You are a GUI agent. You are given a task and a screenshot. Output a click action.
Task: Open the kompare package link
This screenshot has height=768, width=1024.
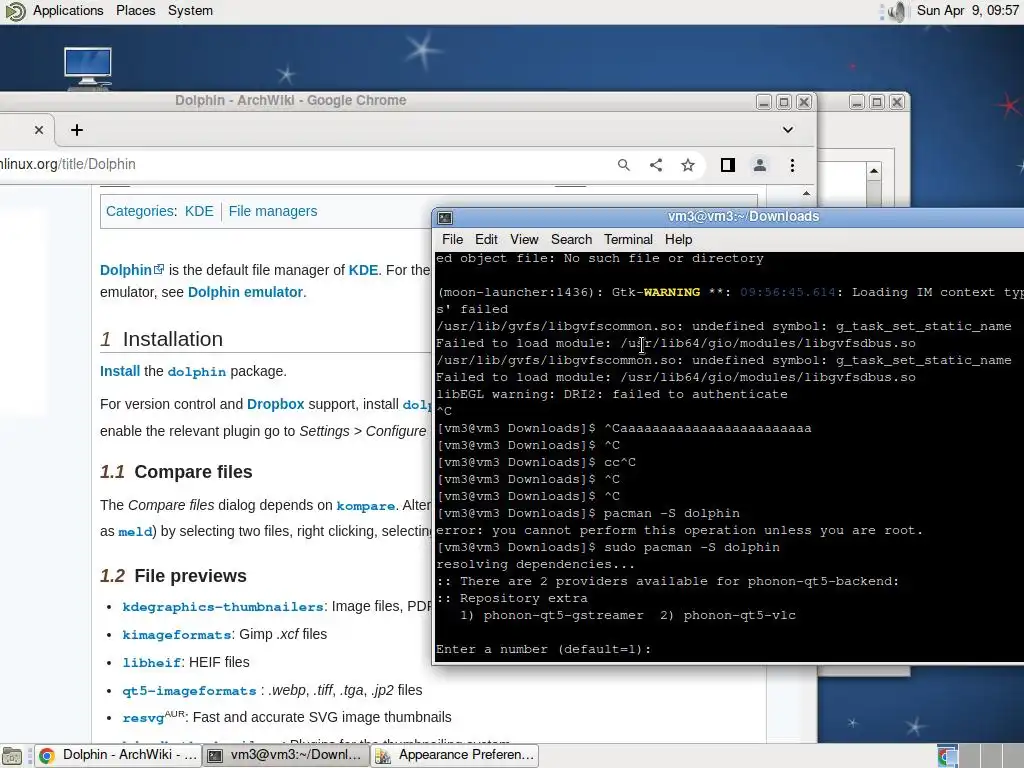[366, 505]
